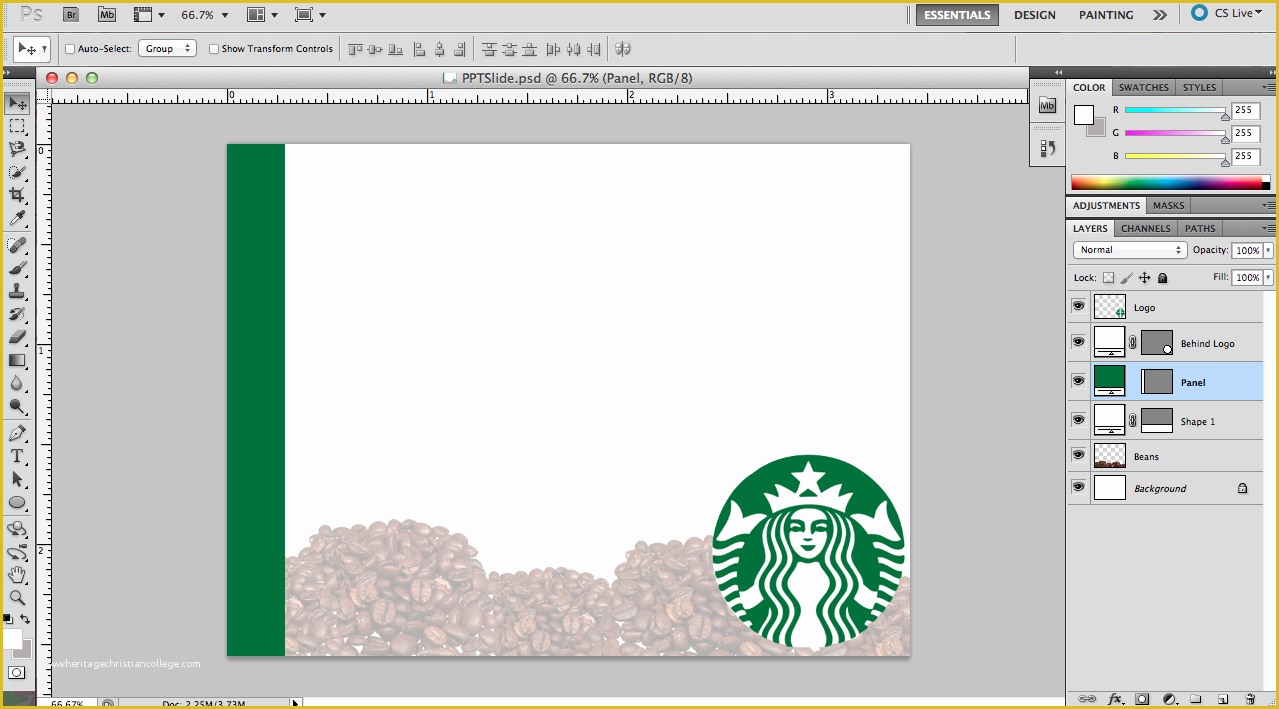The width and height of the screenshot is (1279, 709).
Task: Delete the layer with the trash icon
Action: pyautogui.click(x=1250, y=699)
